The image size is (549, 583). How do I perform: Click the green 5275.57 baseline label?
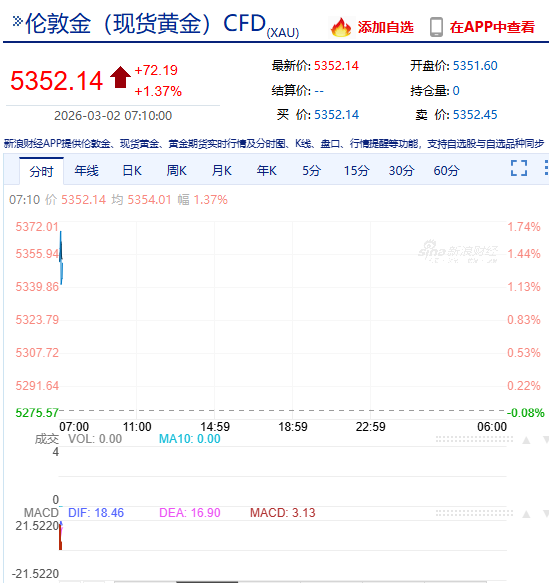coord(37,413)
